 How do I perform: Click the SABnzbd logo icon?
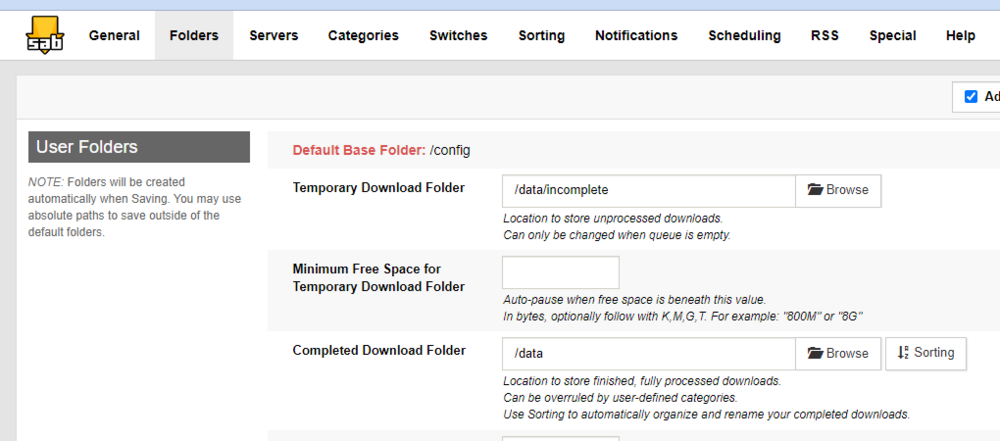[x=45, y=35]
